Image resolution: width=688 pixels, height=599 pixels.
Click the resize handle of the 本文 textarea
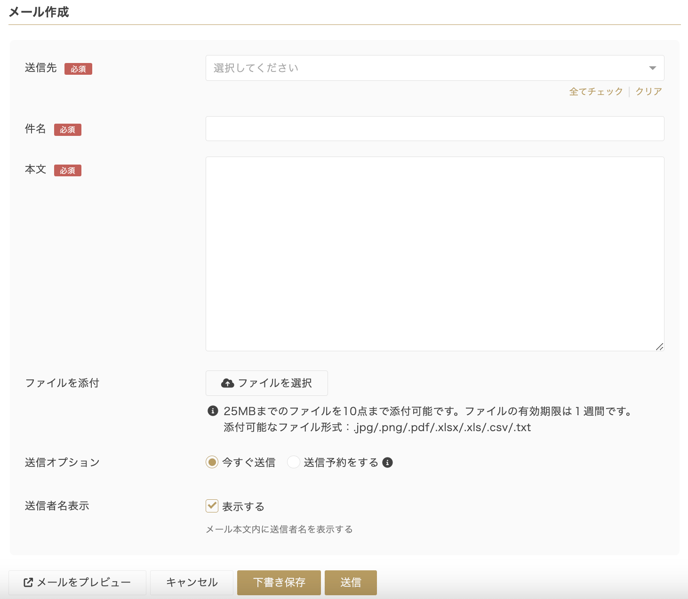659,346
